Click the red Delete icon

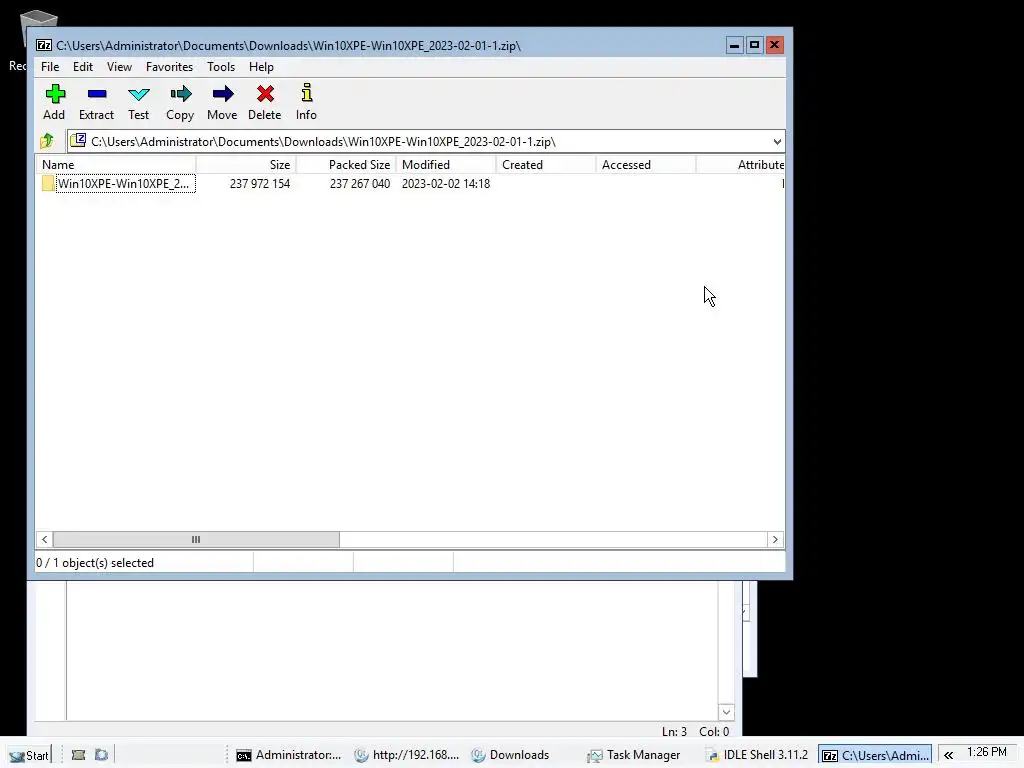265,94
